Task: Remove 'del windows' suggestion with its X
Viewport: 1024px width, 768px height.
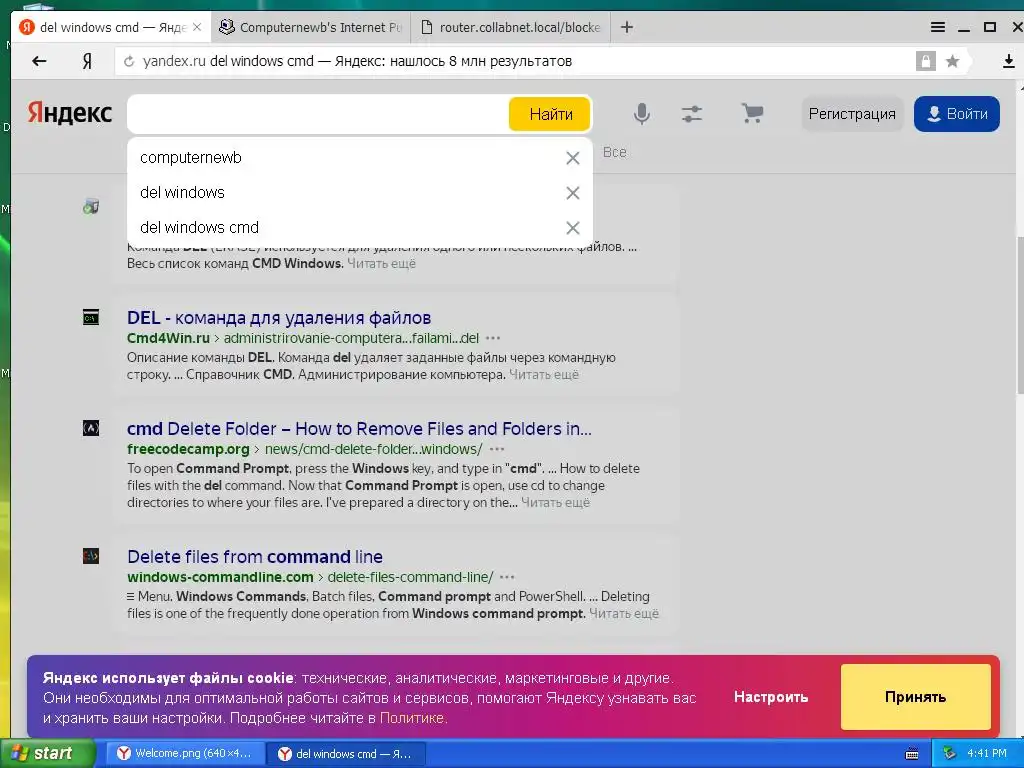Action: (x=573, y=193)
